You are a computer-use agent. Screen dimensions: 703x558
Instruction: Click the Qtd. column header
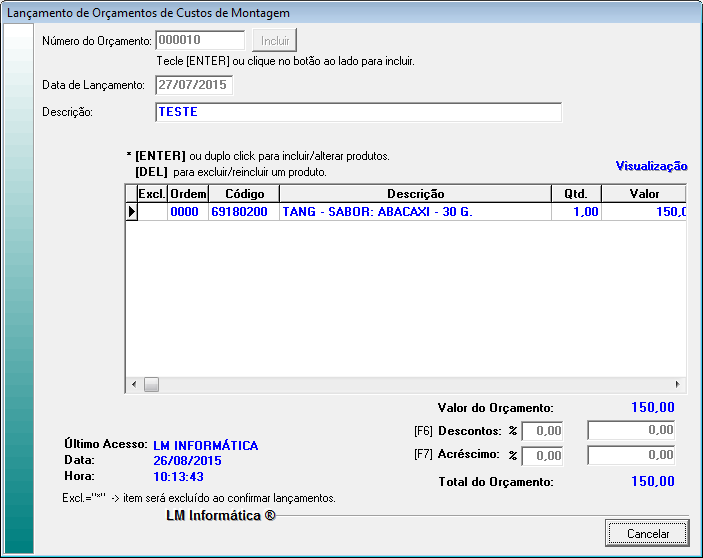[x=576, y=194]
